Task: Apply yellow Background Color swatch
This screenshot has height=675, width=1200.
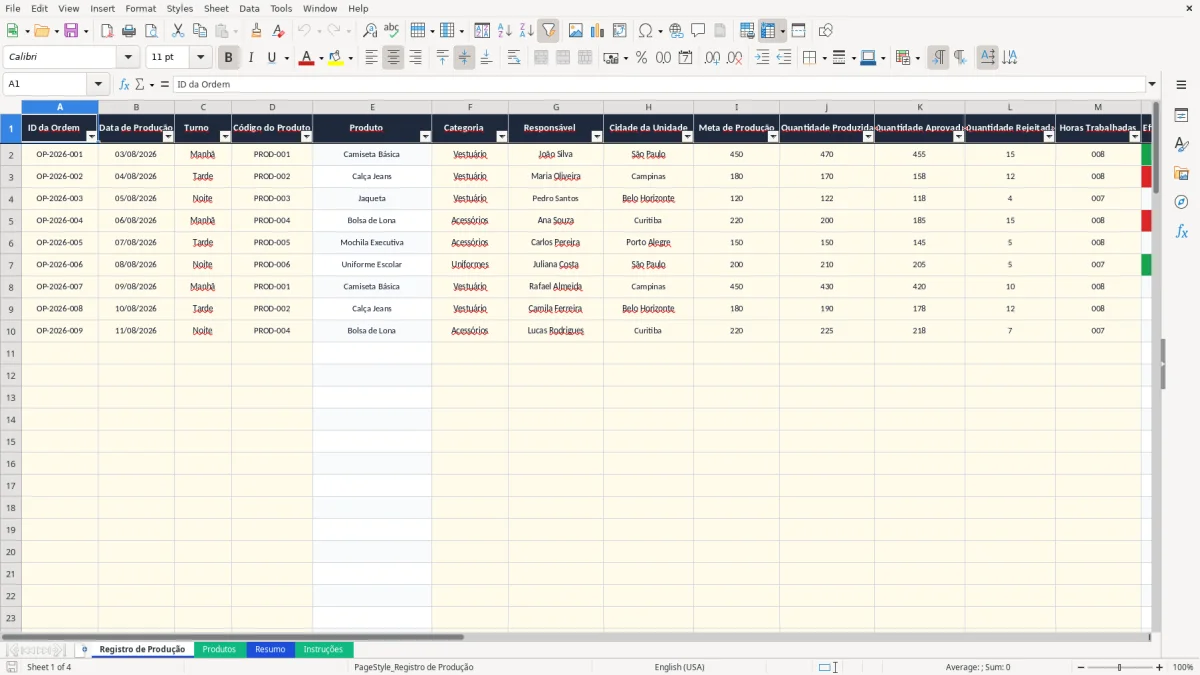Action: (336, 58)
